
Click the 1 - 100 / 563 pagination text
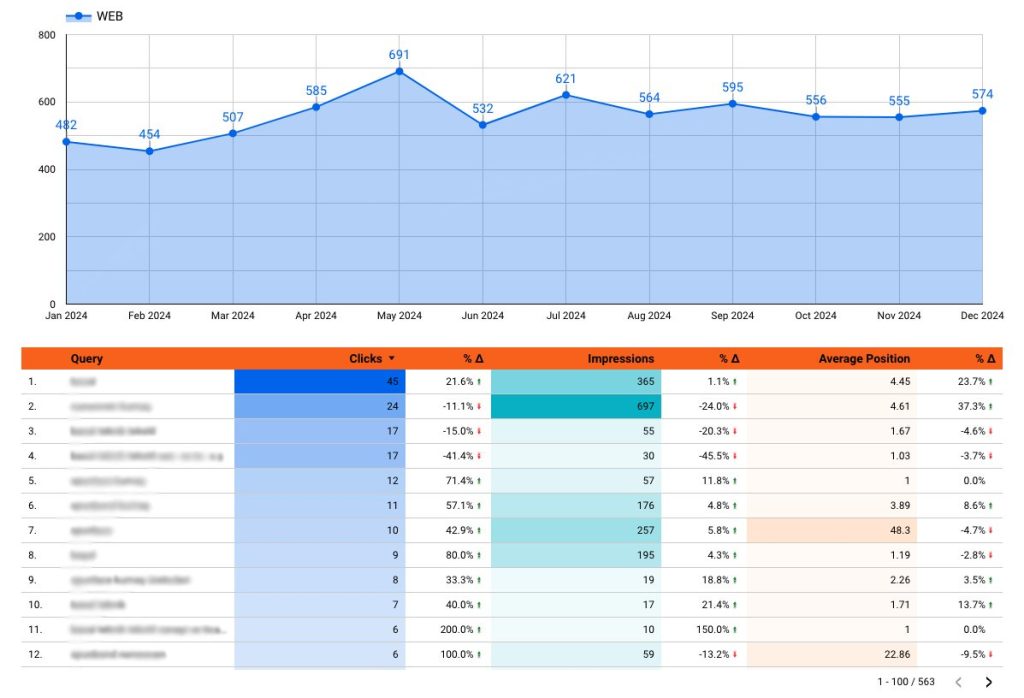tap(906, 682)
